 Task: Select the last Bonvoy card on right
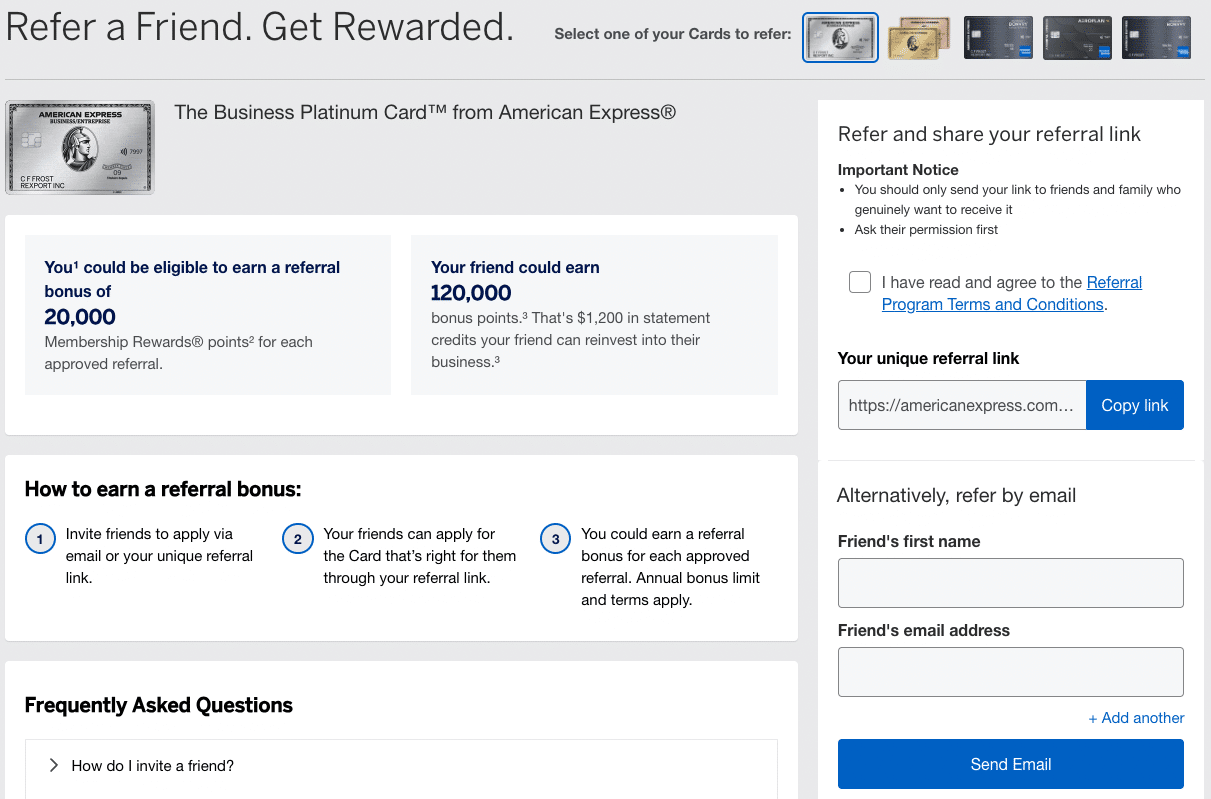1156,38
